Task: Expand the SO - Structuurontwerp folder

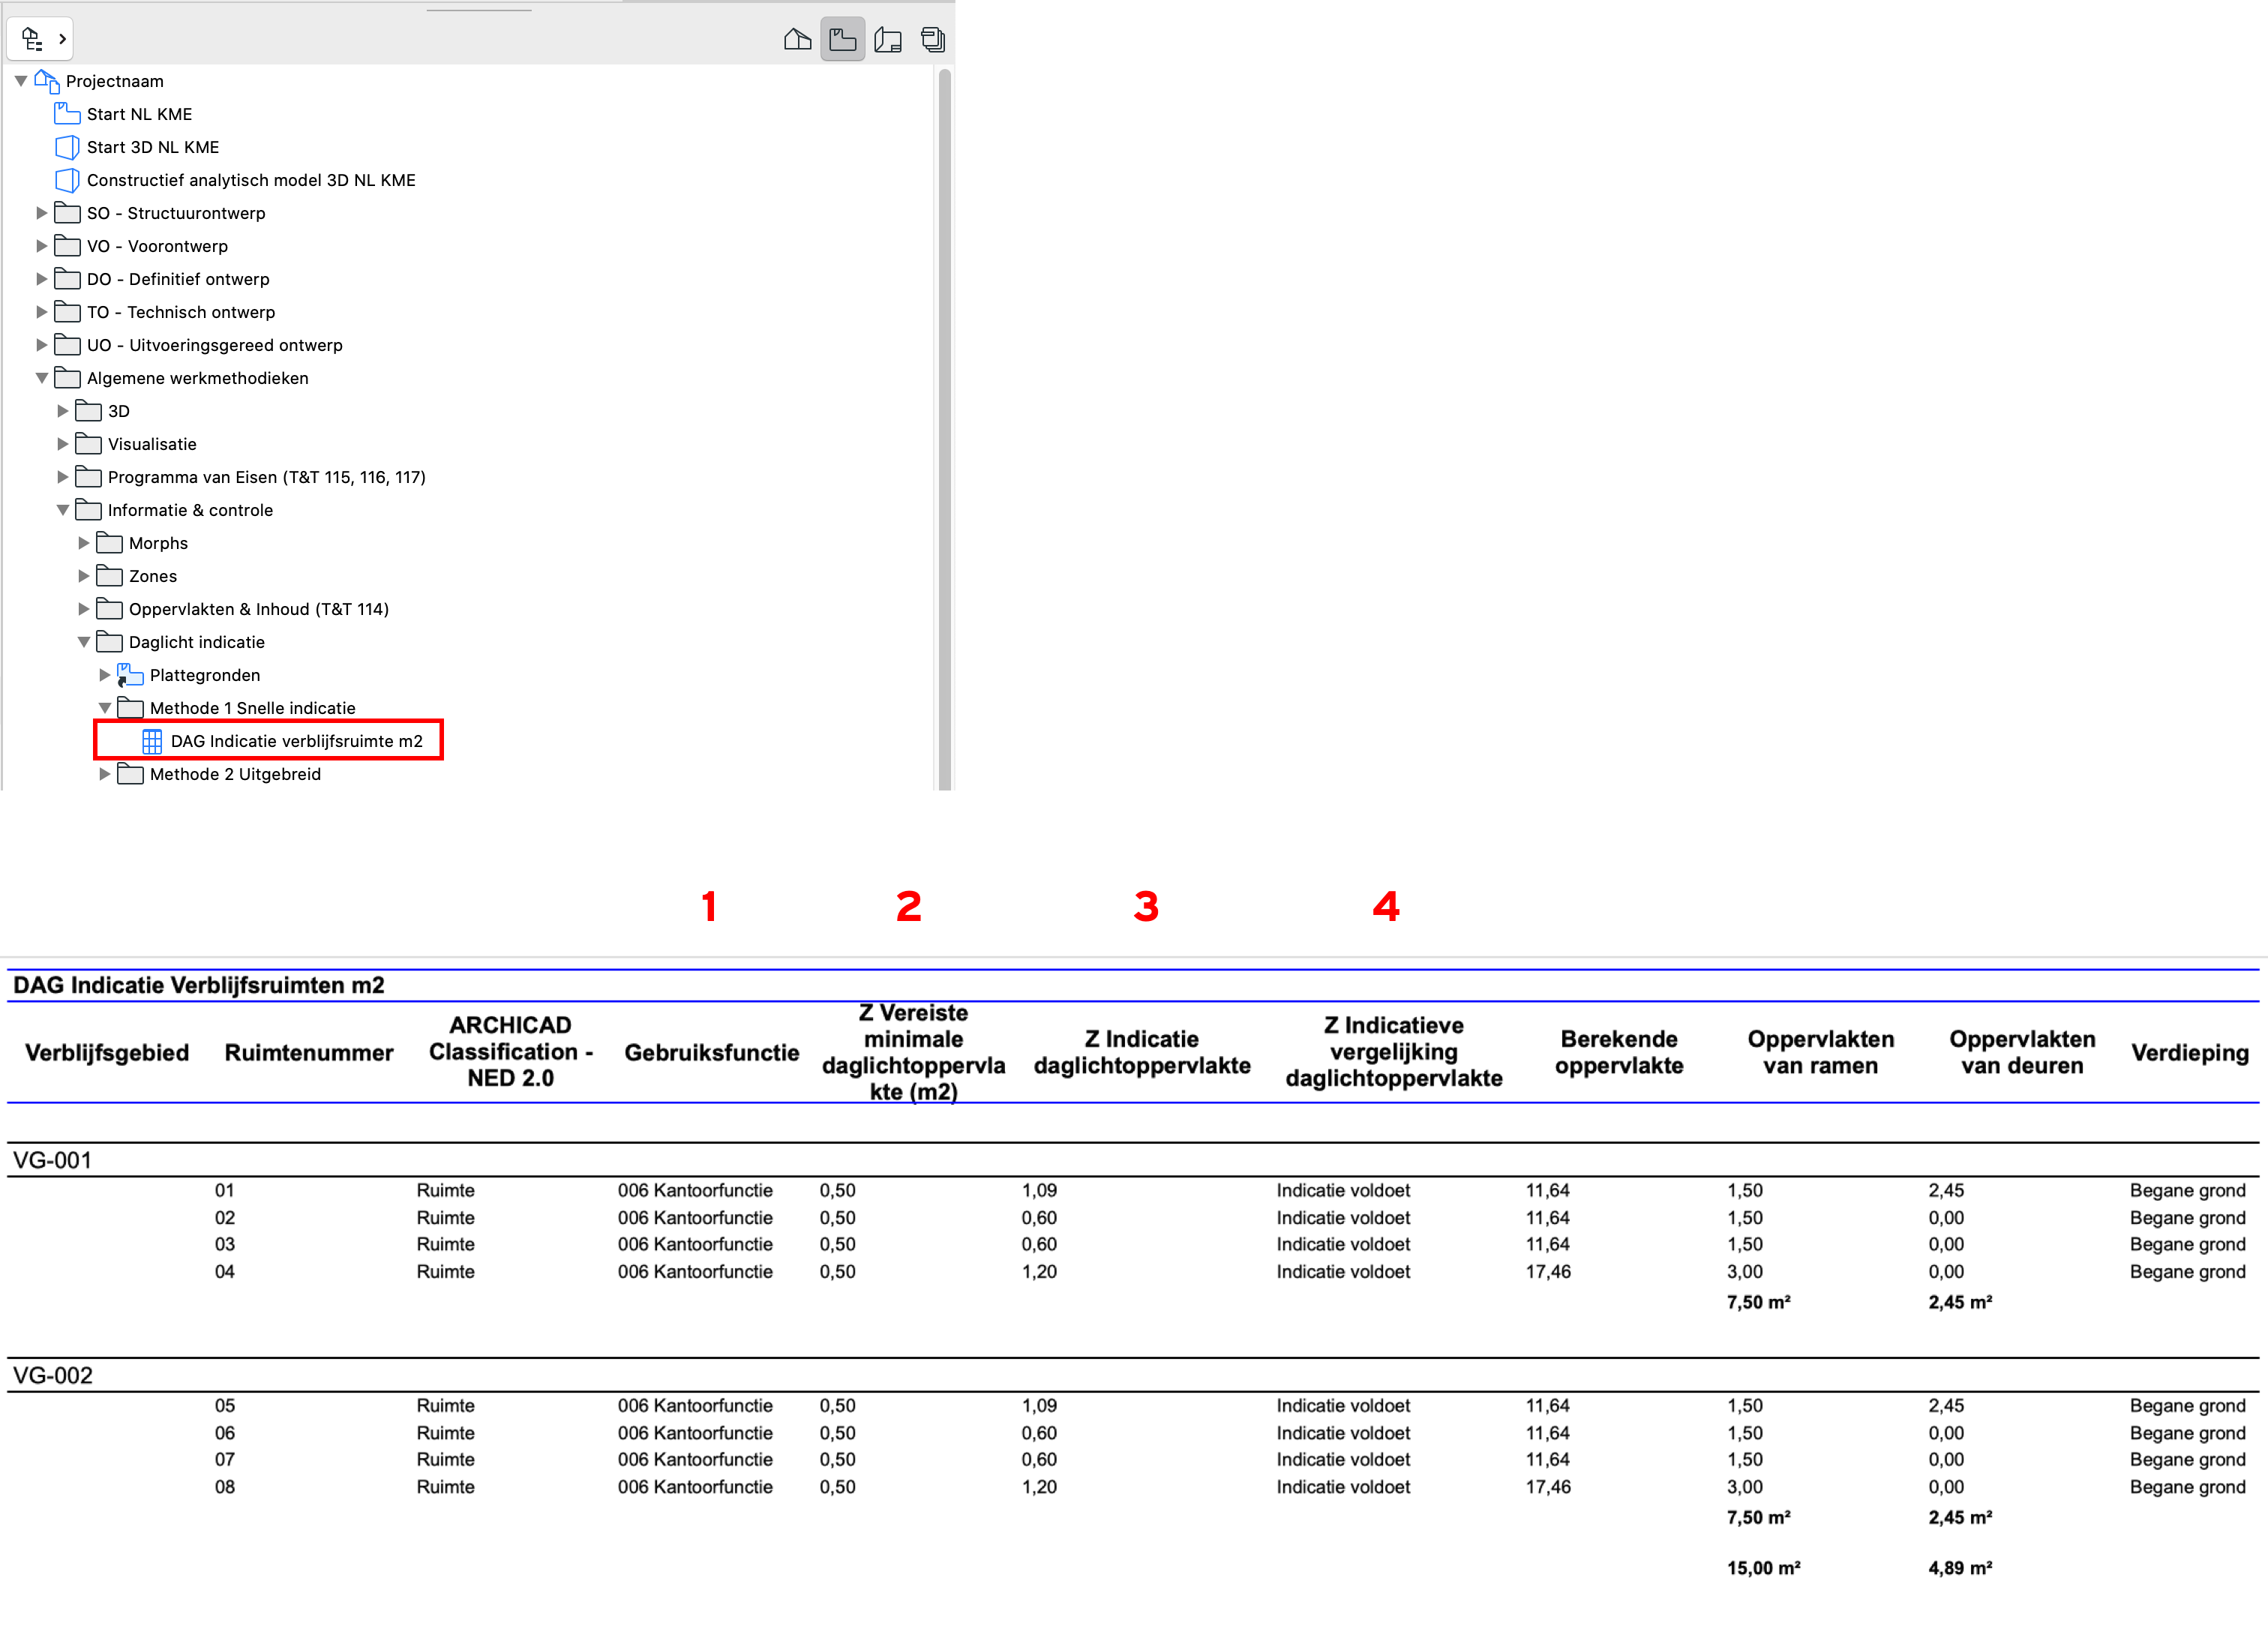Action: click(x=41, y=213)
